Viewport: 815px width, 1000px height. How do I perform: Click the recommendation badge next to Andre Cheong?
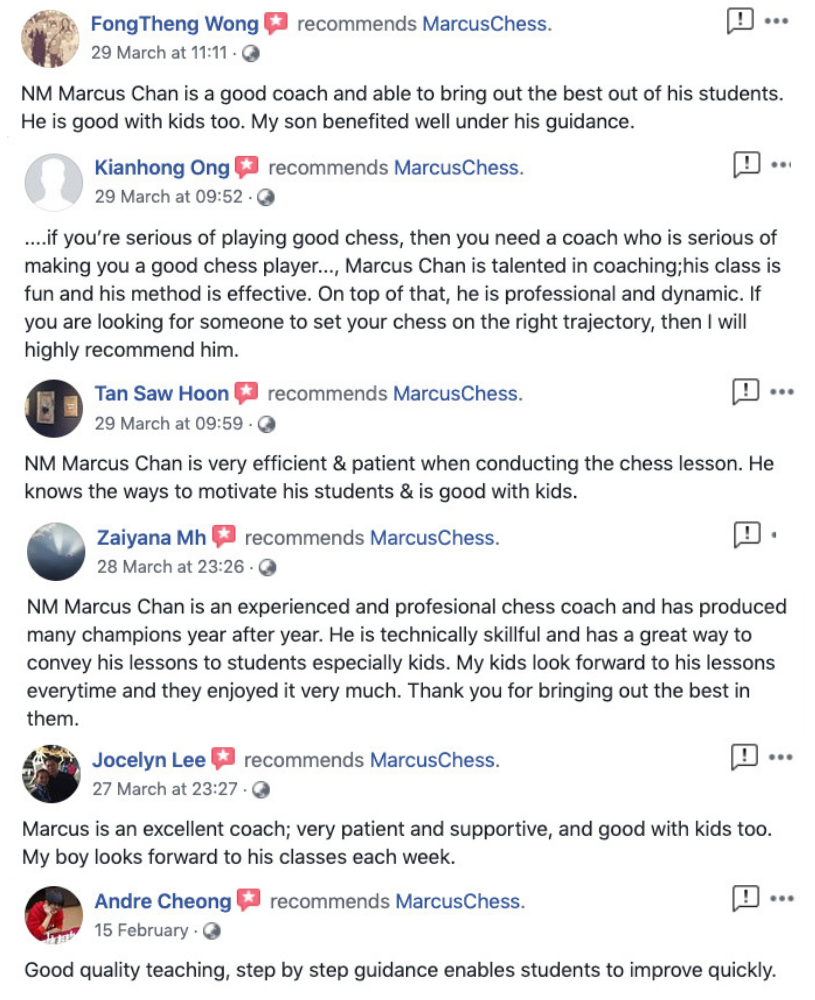(x=246, y=900)
